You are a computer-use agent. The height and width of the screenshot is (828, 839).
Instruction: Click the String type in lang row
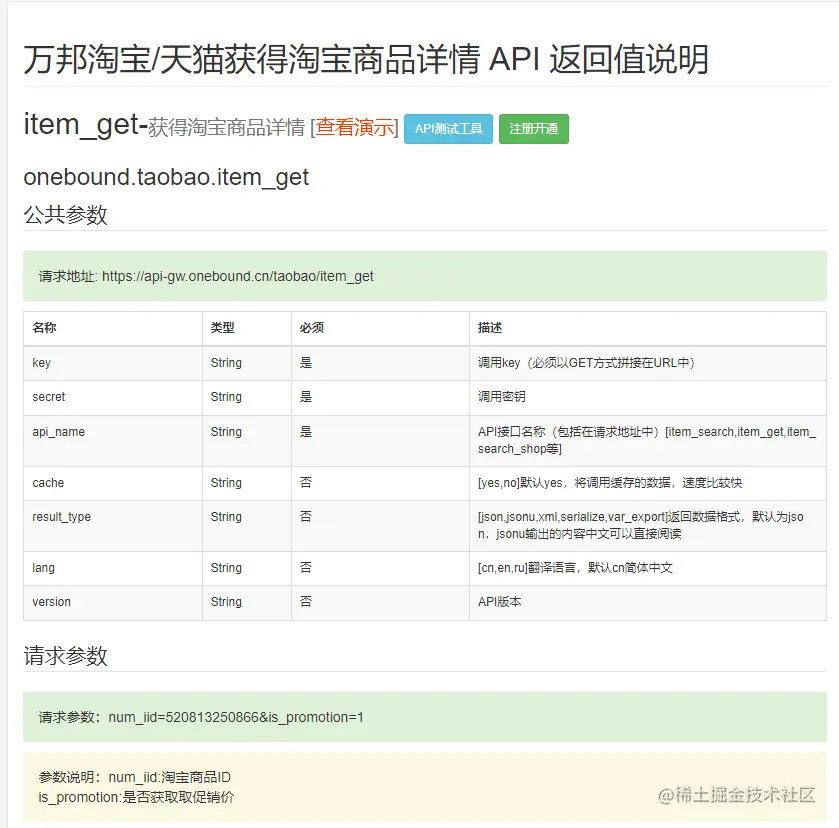pos(226,568)
